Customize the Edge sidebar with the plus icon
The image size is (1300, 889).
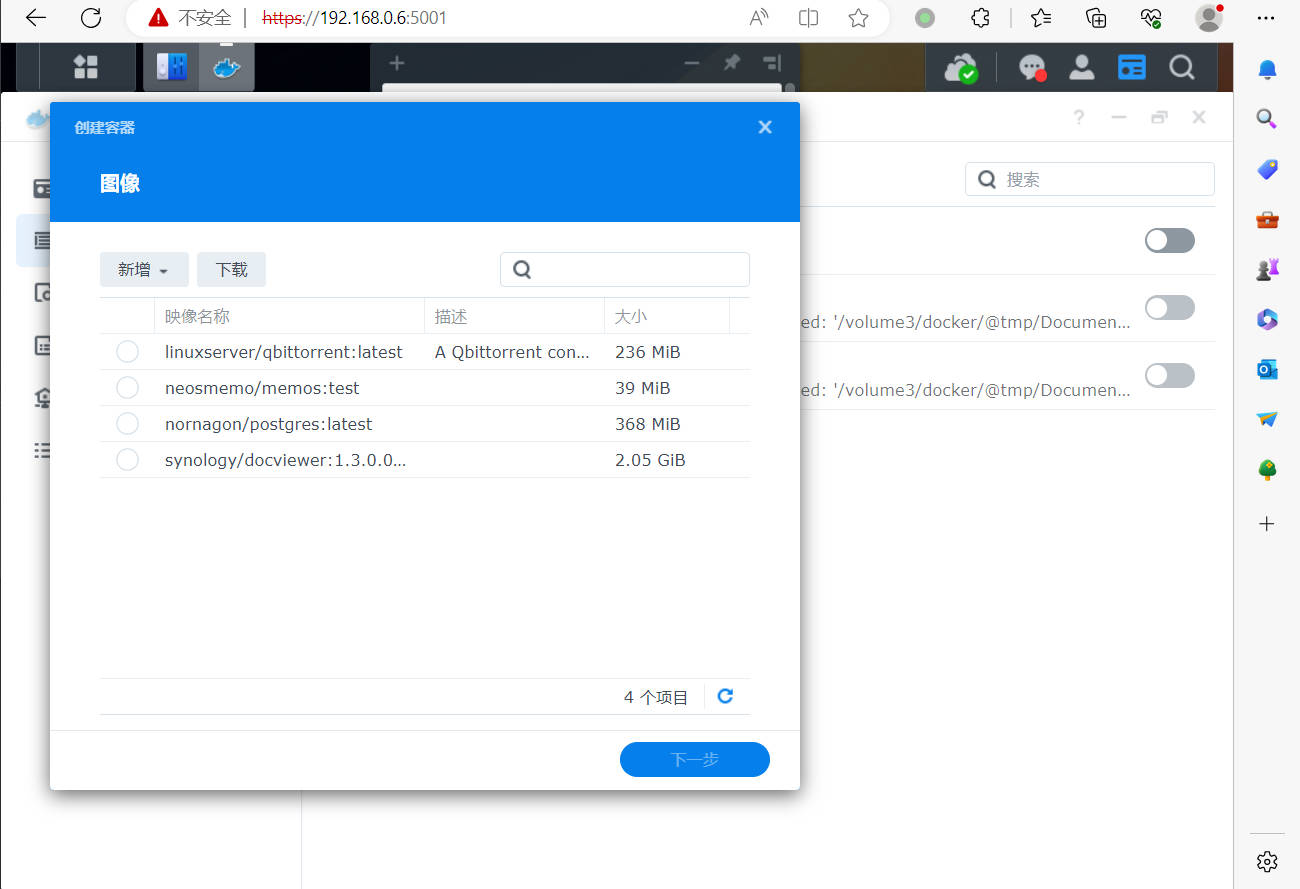(1267, 523)
